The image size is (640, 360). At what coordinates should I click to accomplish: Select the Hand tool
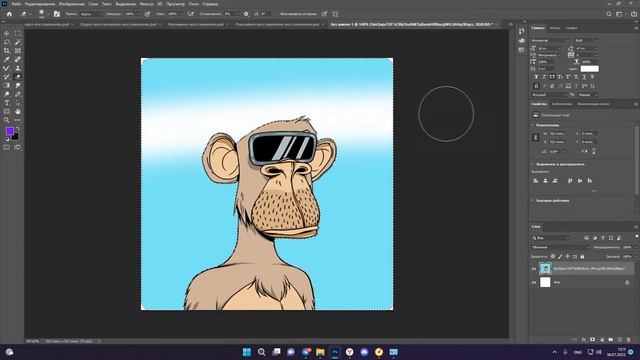[18, 111]
